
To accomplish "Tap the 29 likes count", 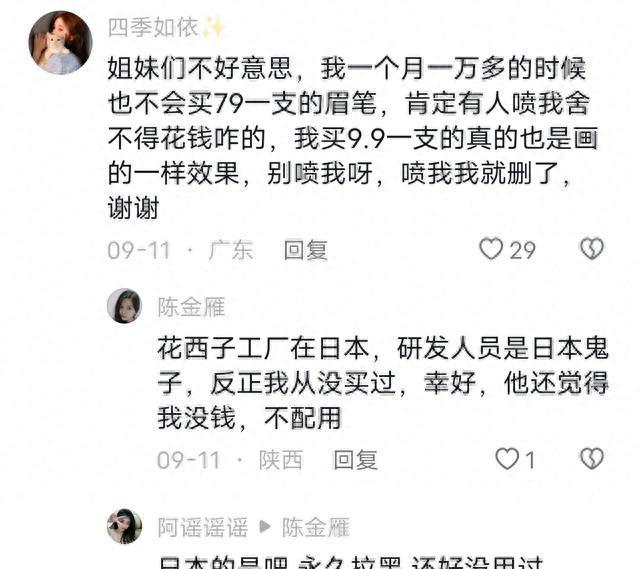I will (x=523, y=250).
